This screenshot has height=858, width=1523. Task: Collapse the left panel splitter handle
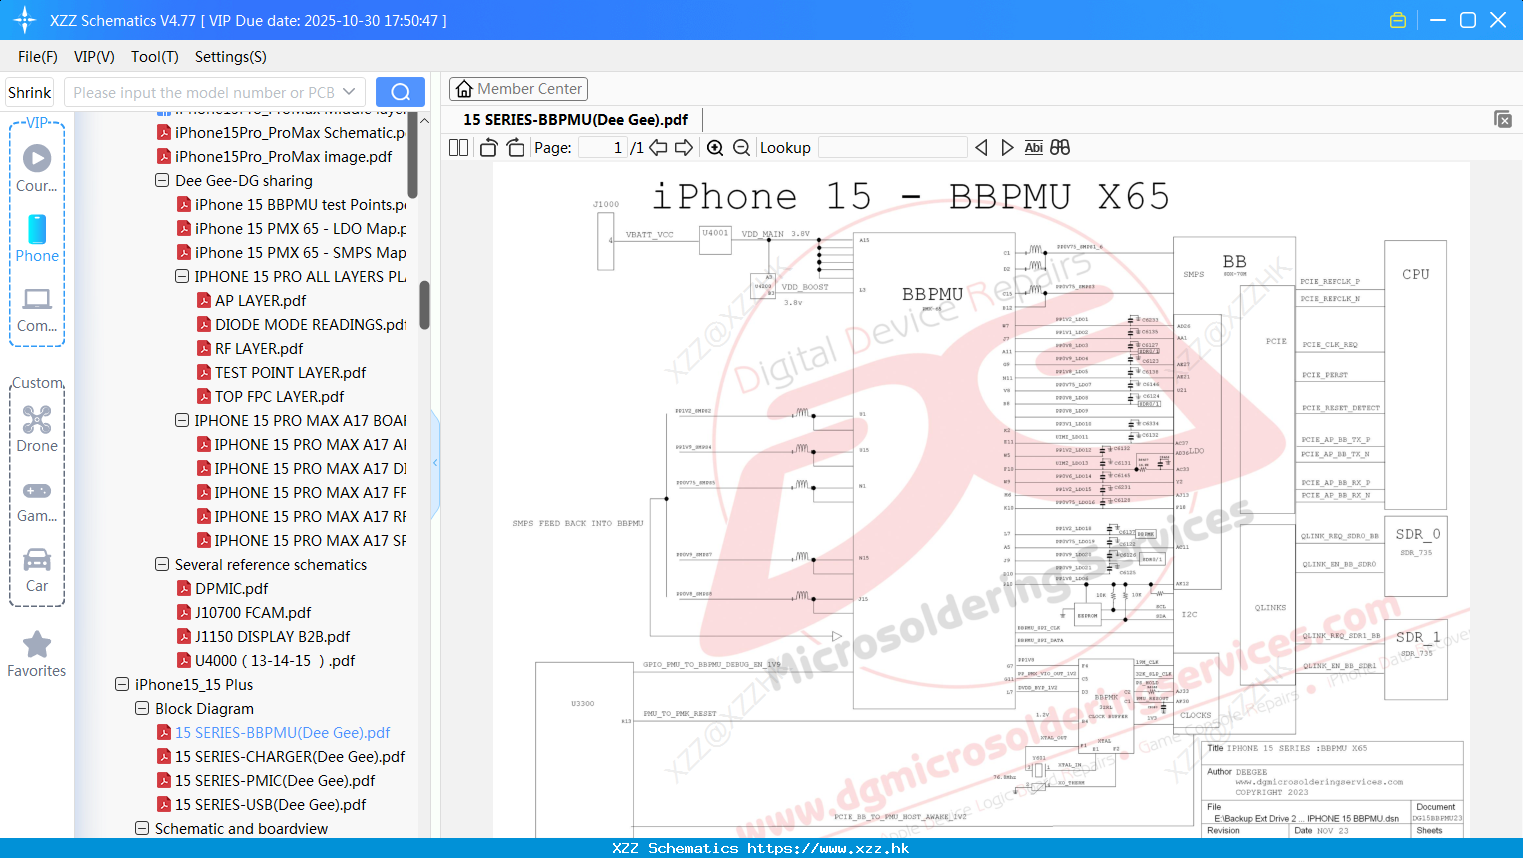(x=435, y=462)
